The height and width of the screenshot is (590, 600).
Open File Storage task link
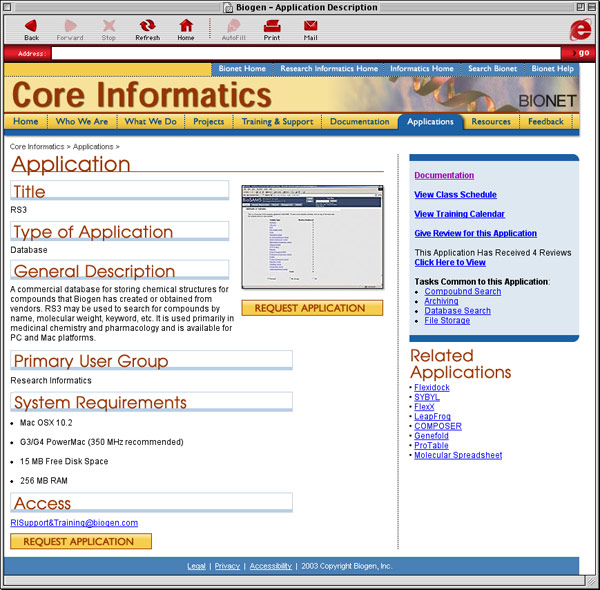(x=447, y=320)
